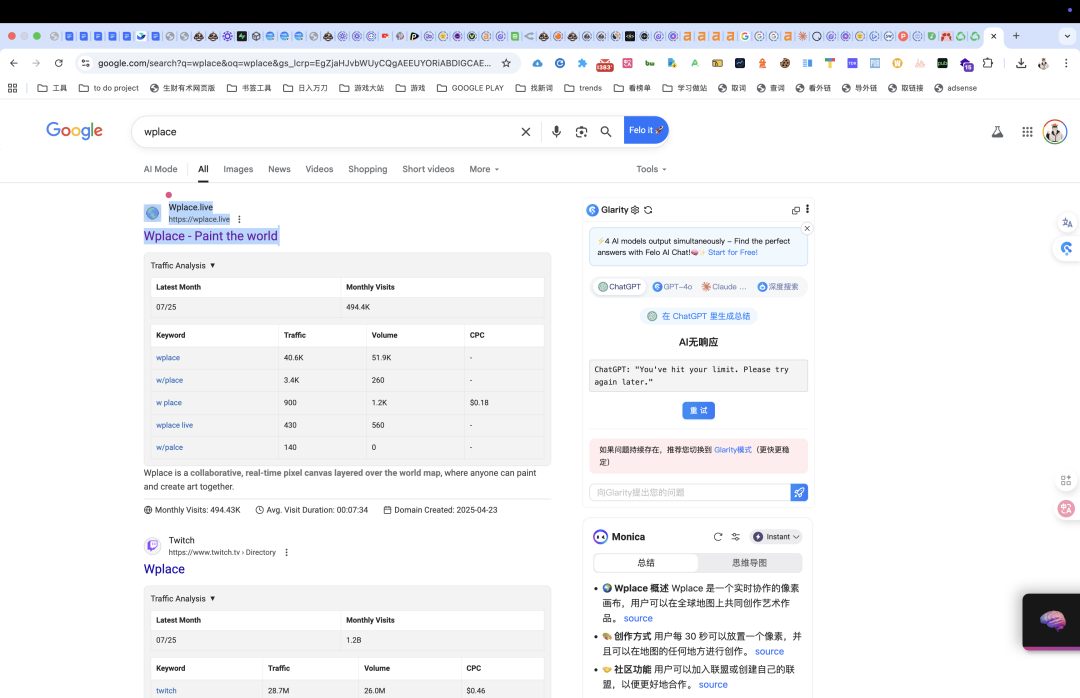
Task: Select the GPT-4o model in Glarity
Action: tap(672, 287)
